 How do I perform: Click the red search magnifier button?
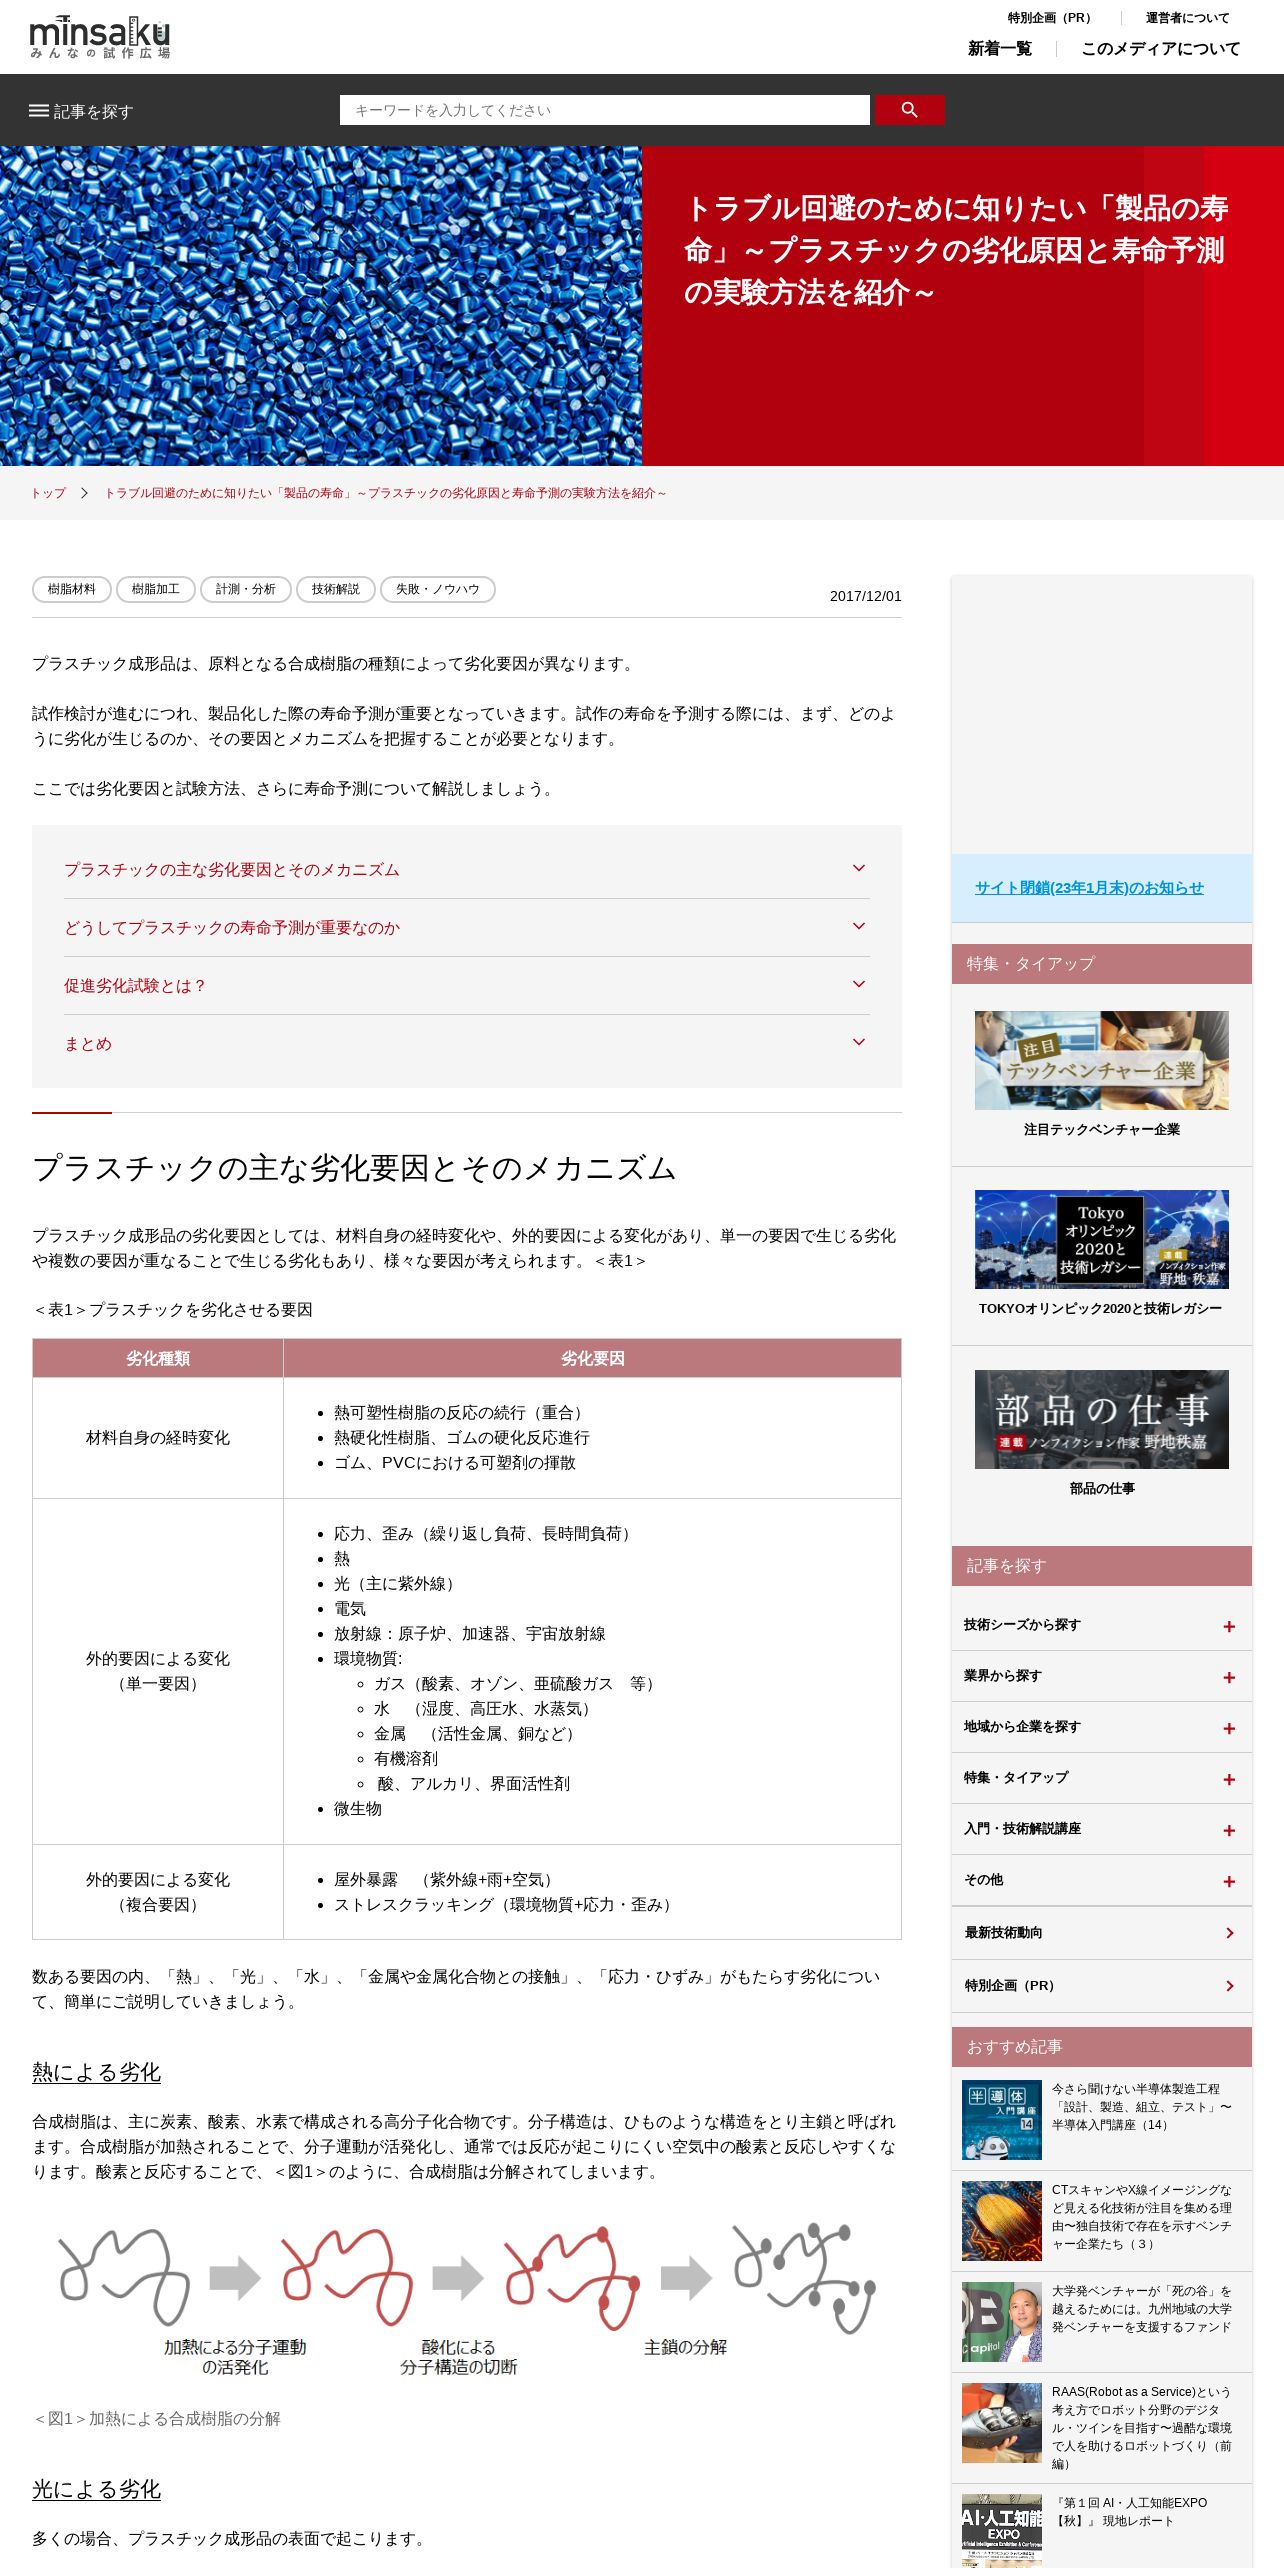[909, 110]
